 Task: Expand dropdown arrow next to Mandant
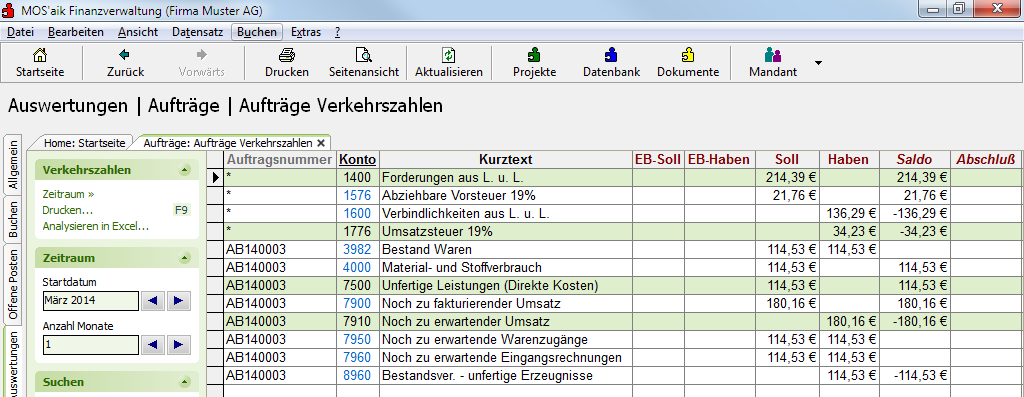pyautogui.click(x=818, y=63)
